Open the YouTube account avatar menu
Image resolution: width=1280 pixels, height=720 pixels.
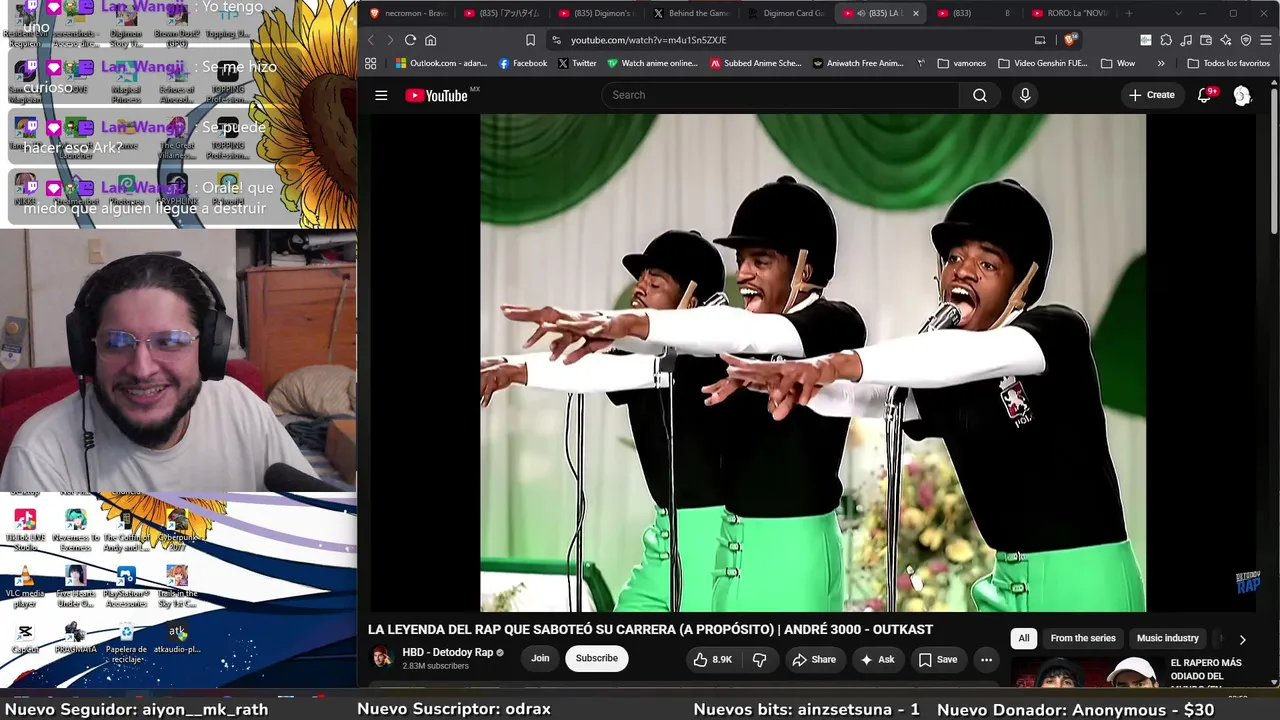coord(1242,95)
